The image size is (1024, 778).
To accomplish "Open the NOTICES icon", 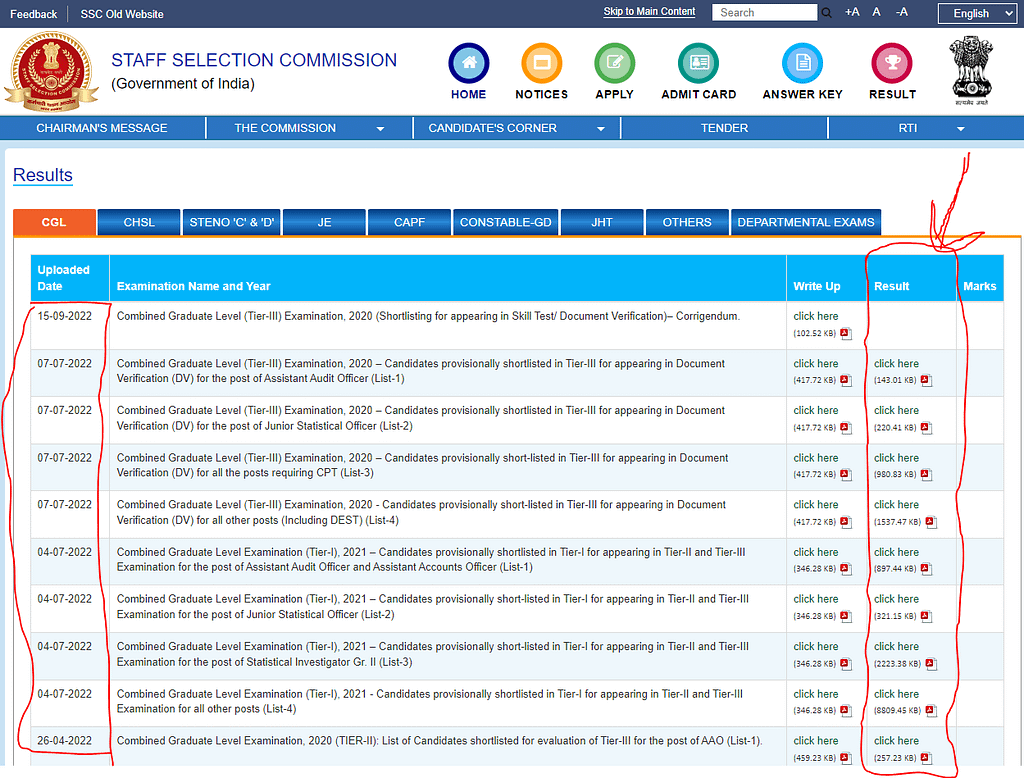I will point(541,63).
